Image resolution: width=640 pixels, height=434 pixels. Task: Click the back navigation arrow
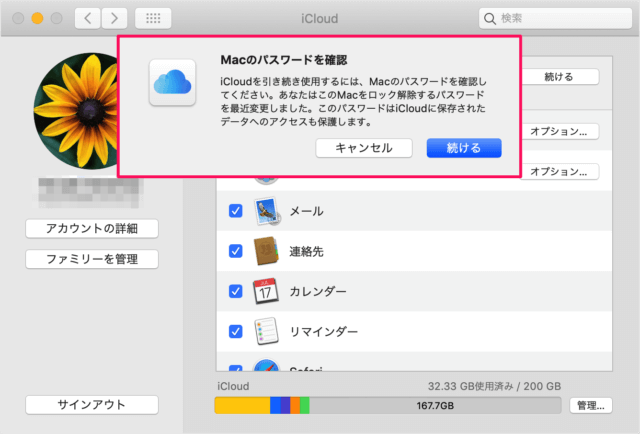[x=87, y=18]
